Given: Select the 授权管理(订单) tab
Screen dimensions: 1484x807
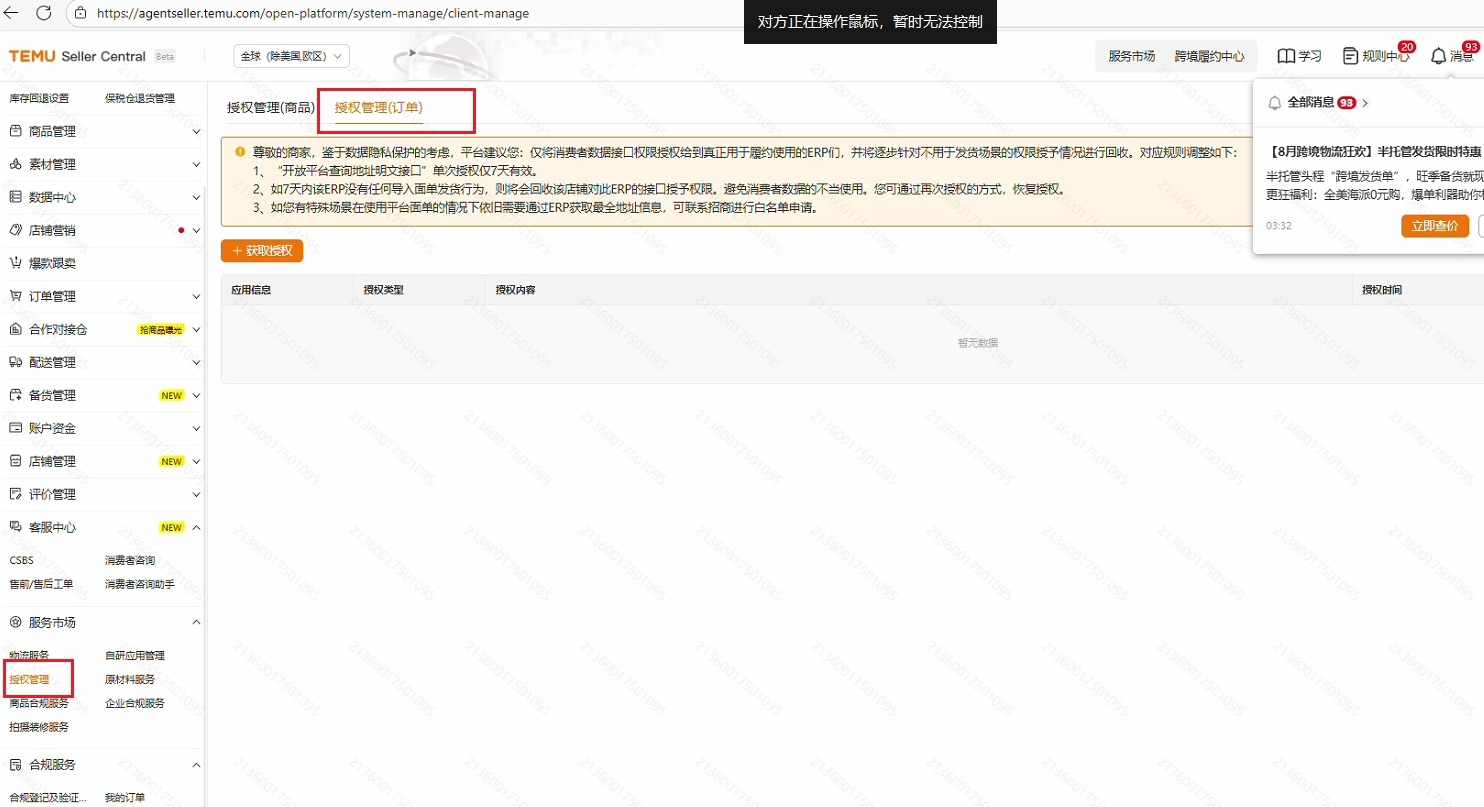Looking at the screenshot, I should pyautogui.click(x=378, y=107).
